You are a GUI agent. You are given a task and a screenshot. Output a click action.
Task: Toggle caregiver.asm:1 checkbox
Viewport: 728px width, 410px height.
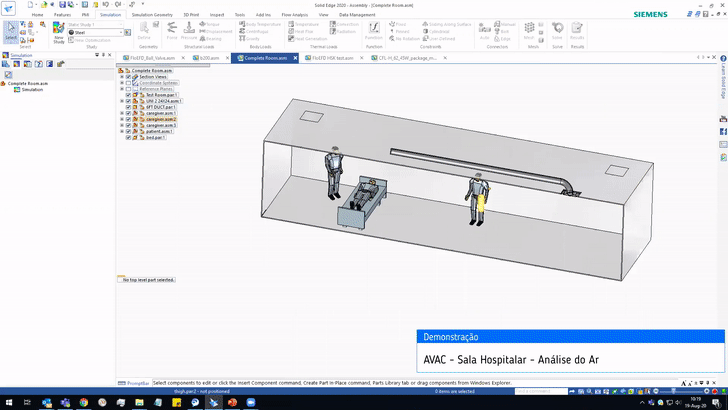point(129,113)
